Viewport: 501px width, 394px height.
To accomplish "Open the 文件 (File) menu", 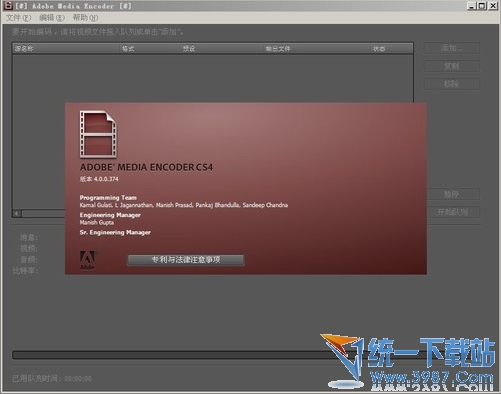I will [x=18, y=18].
